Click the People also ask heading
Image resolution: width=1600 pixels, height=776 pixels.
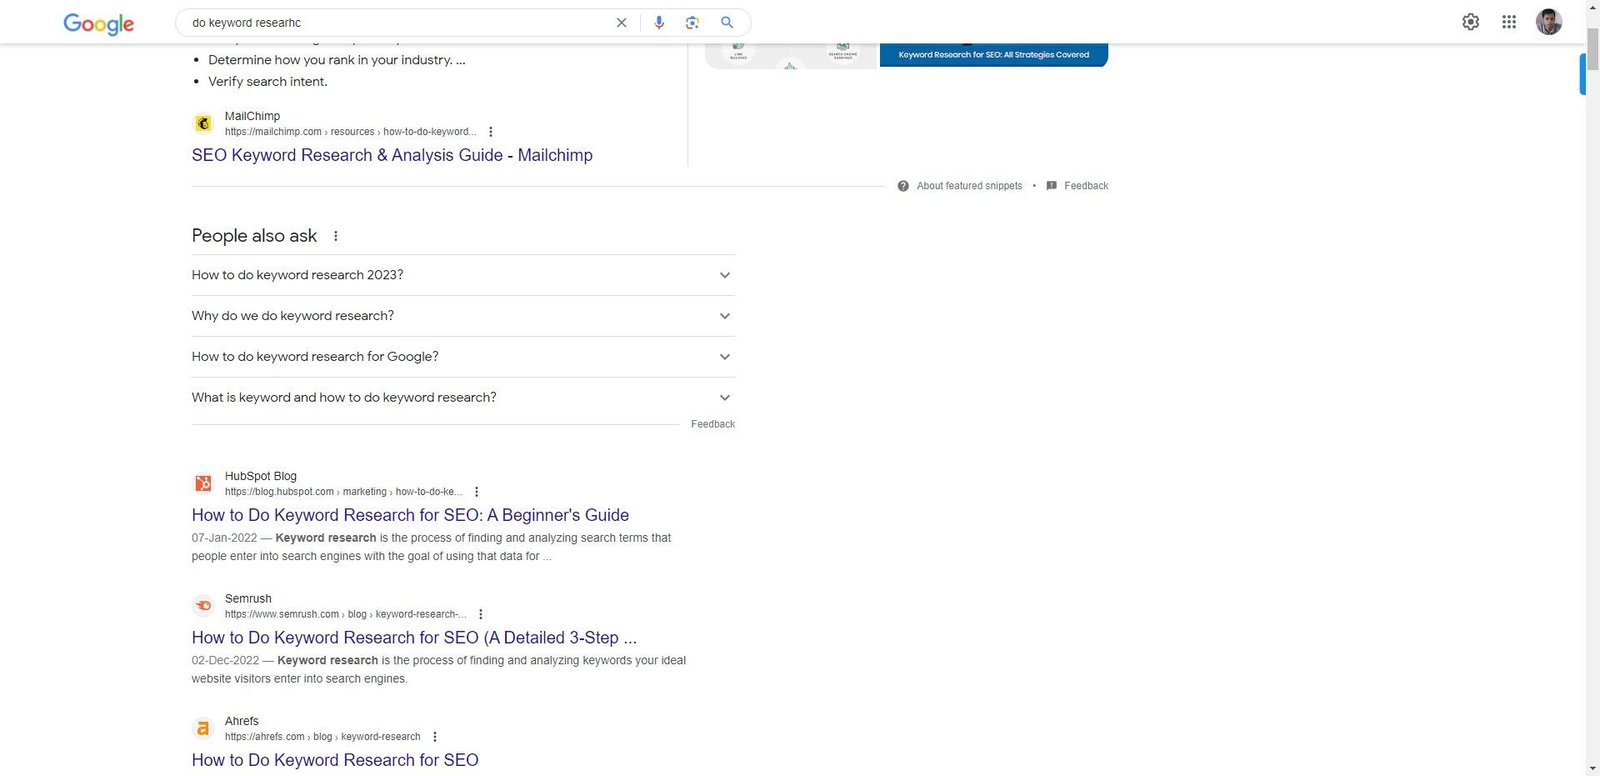(254, 236)
